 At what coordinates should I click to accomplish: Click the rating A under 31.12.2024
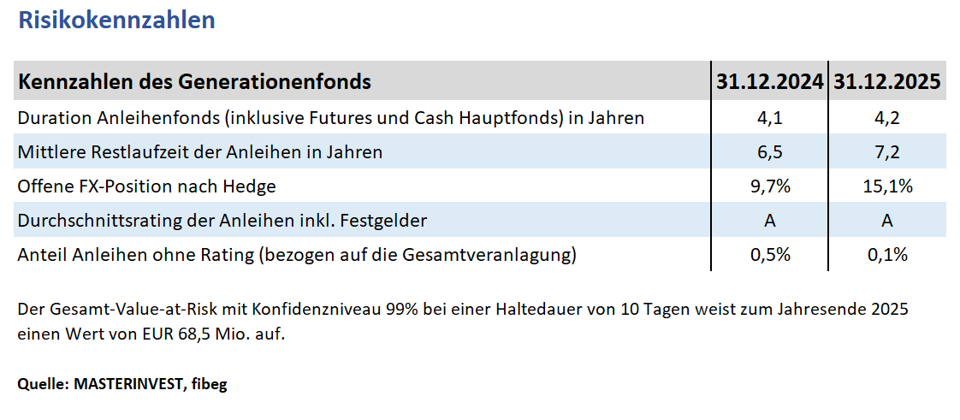click(x=770, y=221)
